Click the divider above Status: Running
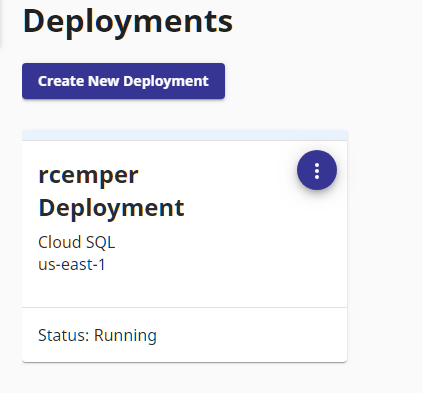The image size is (422, 393). pos(185,307)
